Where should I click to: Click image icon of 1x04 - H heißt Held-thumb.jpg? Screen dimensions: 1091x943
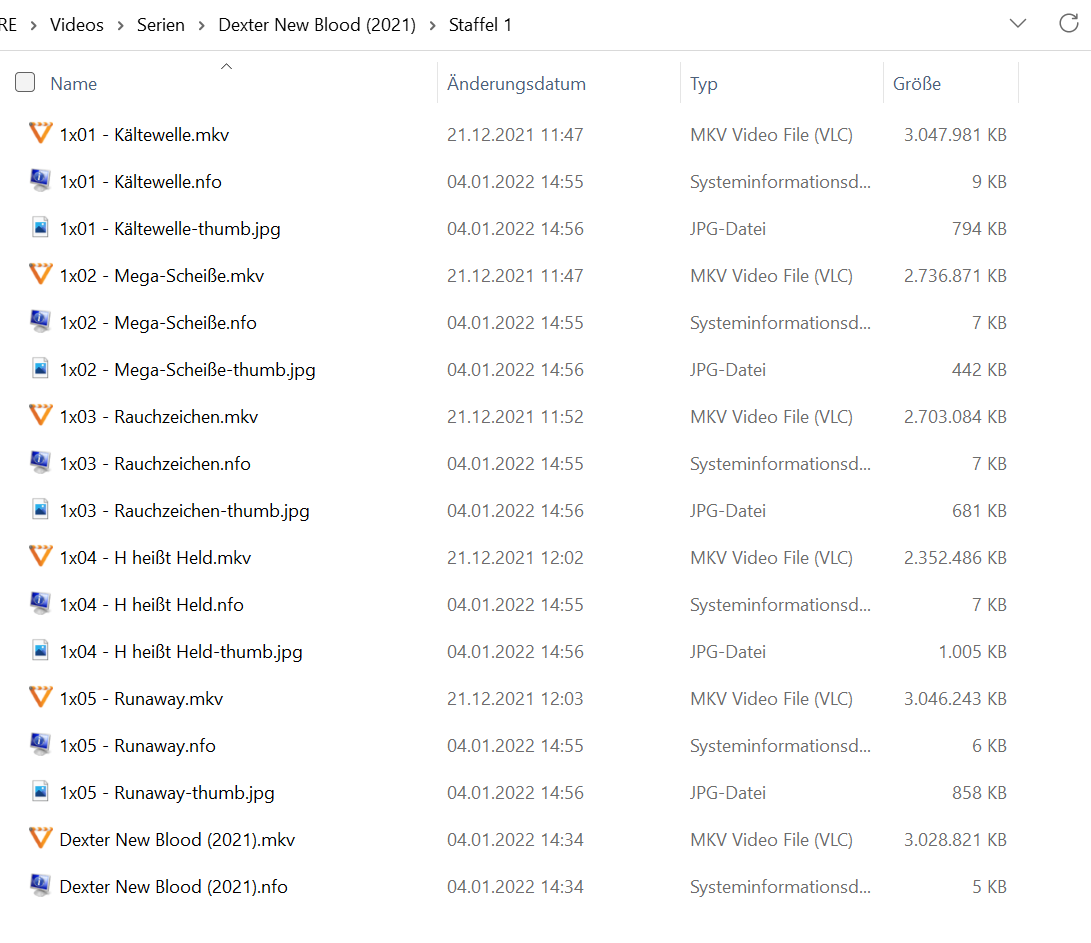click(40, 651)
